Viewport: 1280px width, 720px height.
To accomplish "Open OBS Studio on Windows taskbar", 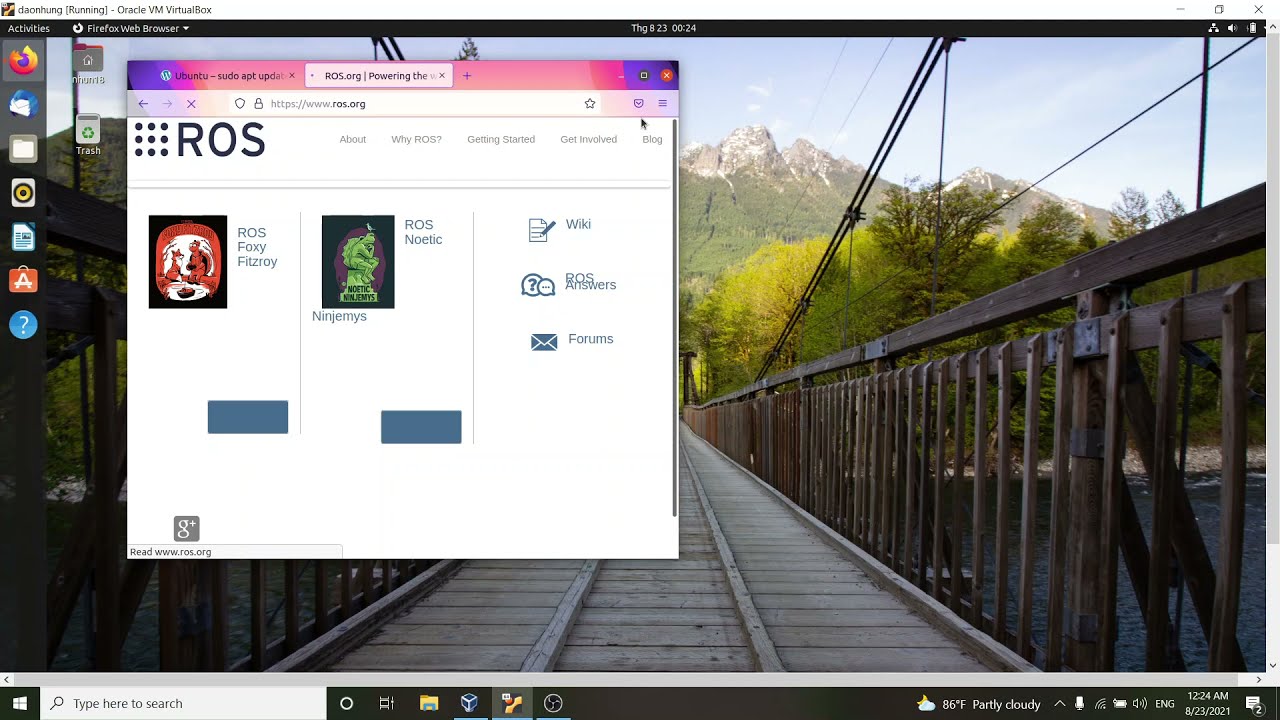I will 553,703.
